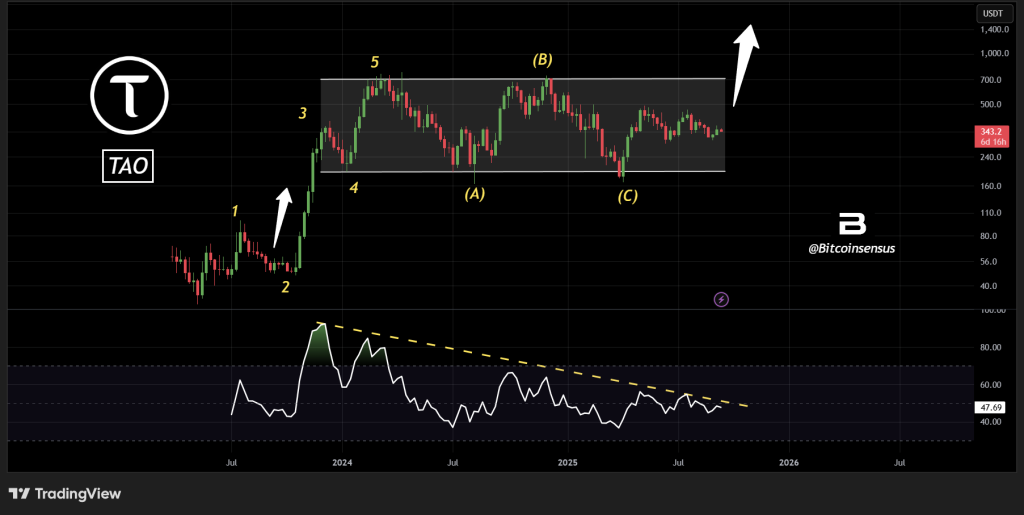Viewport: 1024px width, 515px height.
Task: Select the wave 5 label
Action: pos(376,60)
